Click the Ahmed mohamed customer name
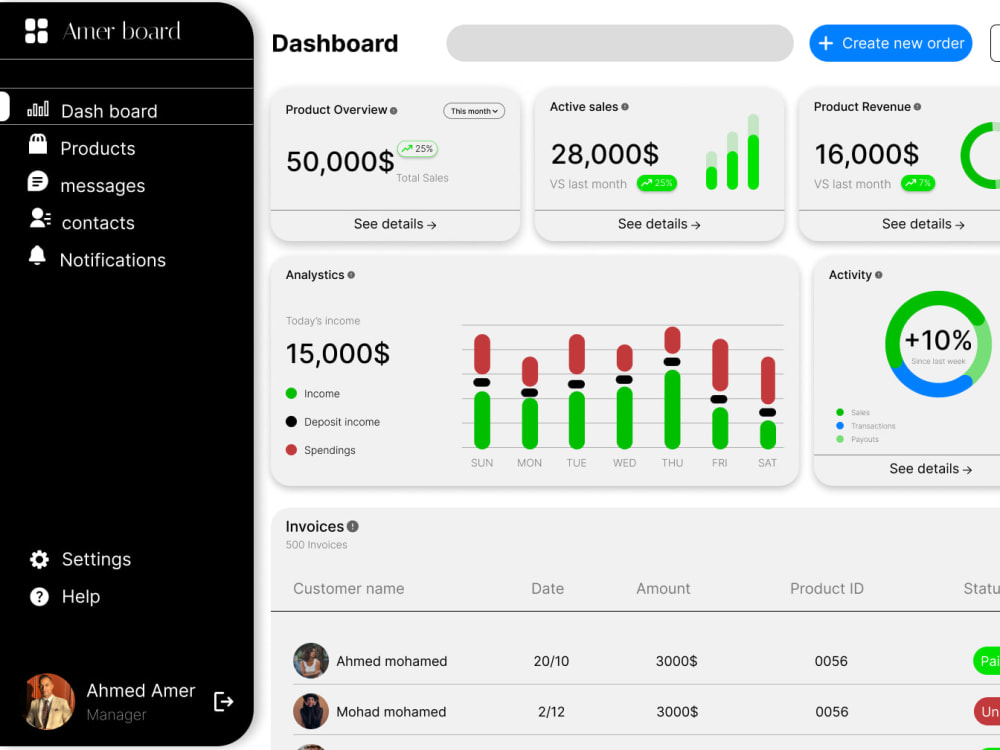1000x750 pixels. [392, 661]
